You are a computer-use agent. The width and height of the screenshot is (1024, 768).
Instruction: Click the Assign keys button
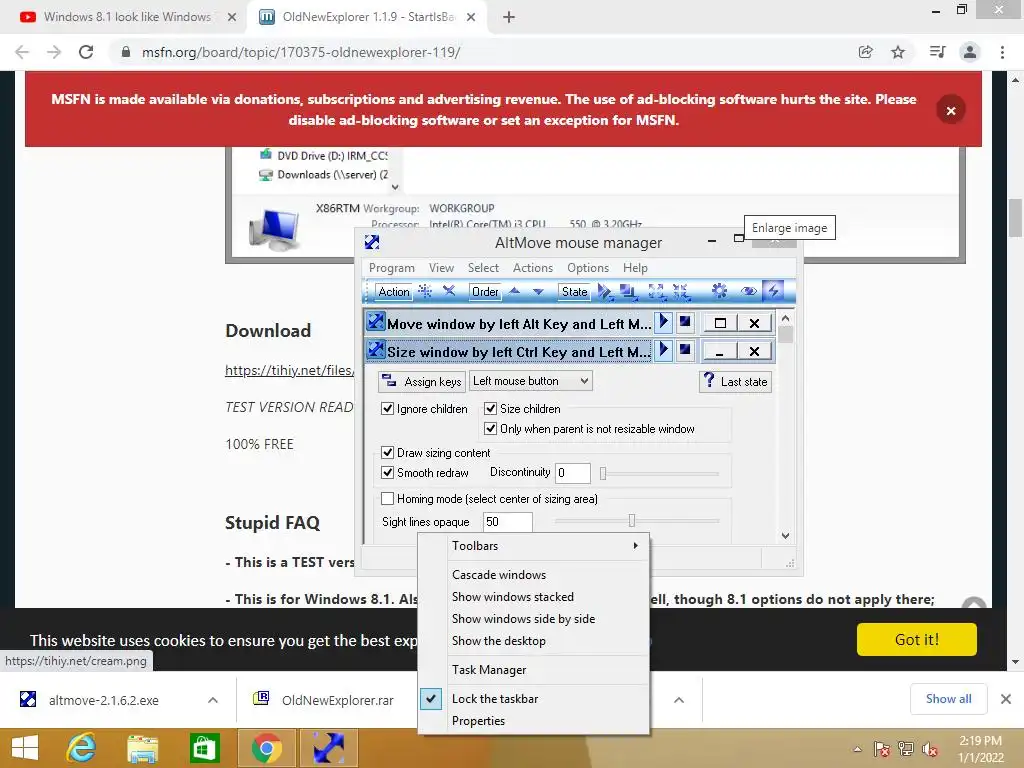pos(422,381)
